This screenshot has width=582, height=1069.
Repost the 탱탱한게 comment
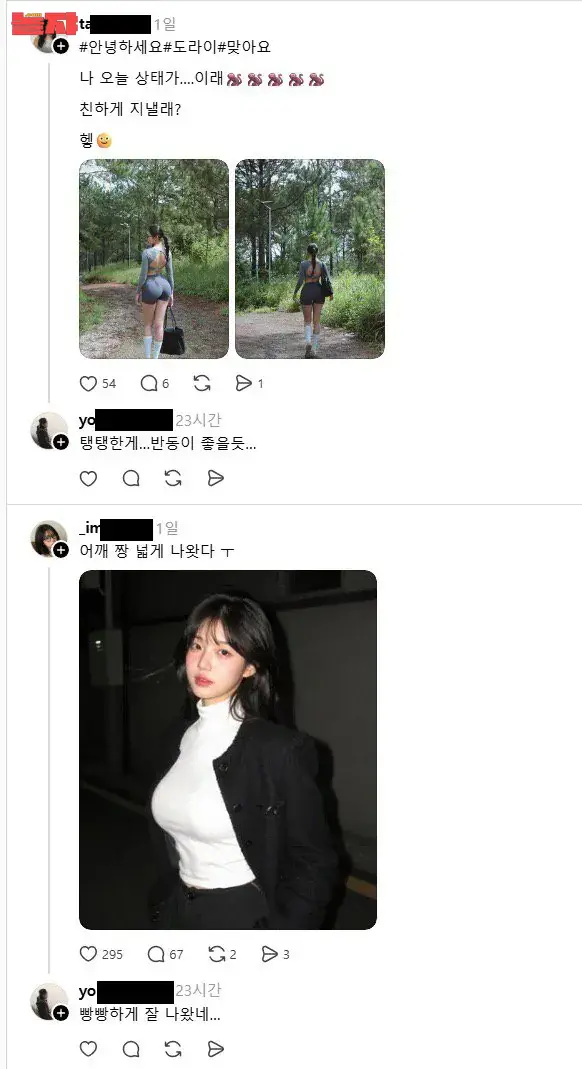tap(173, 478)
